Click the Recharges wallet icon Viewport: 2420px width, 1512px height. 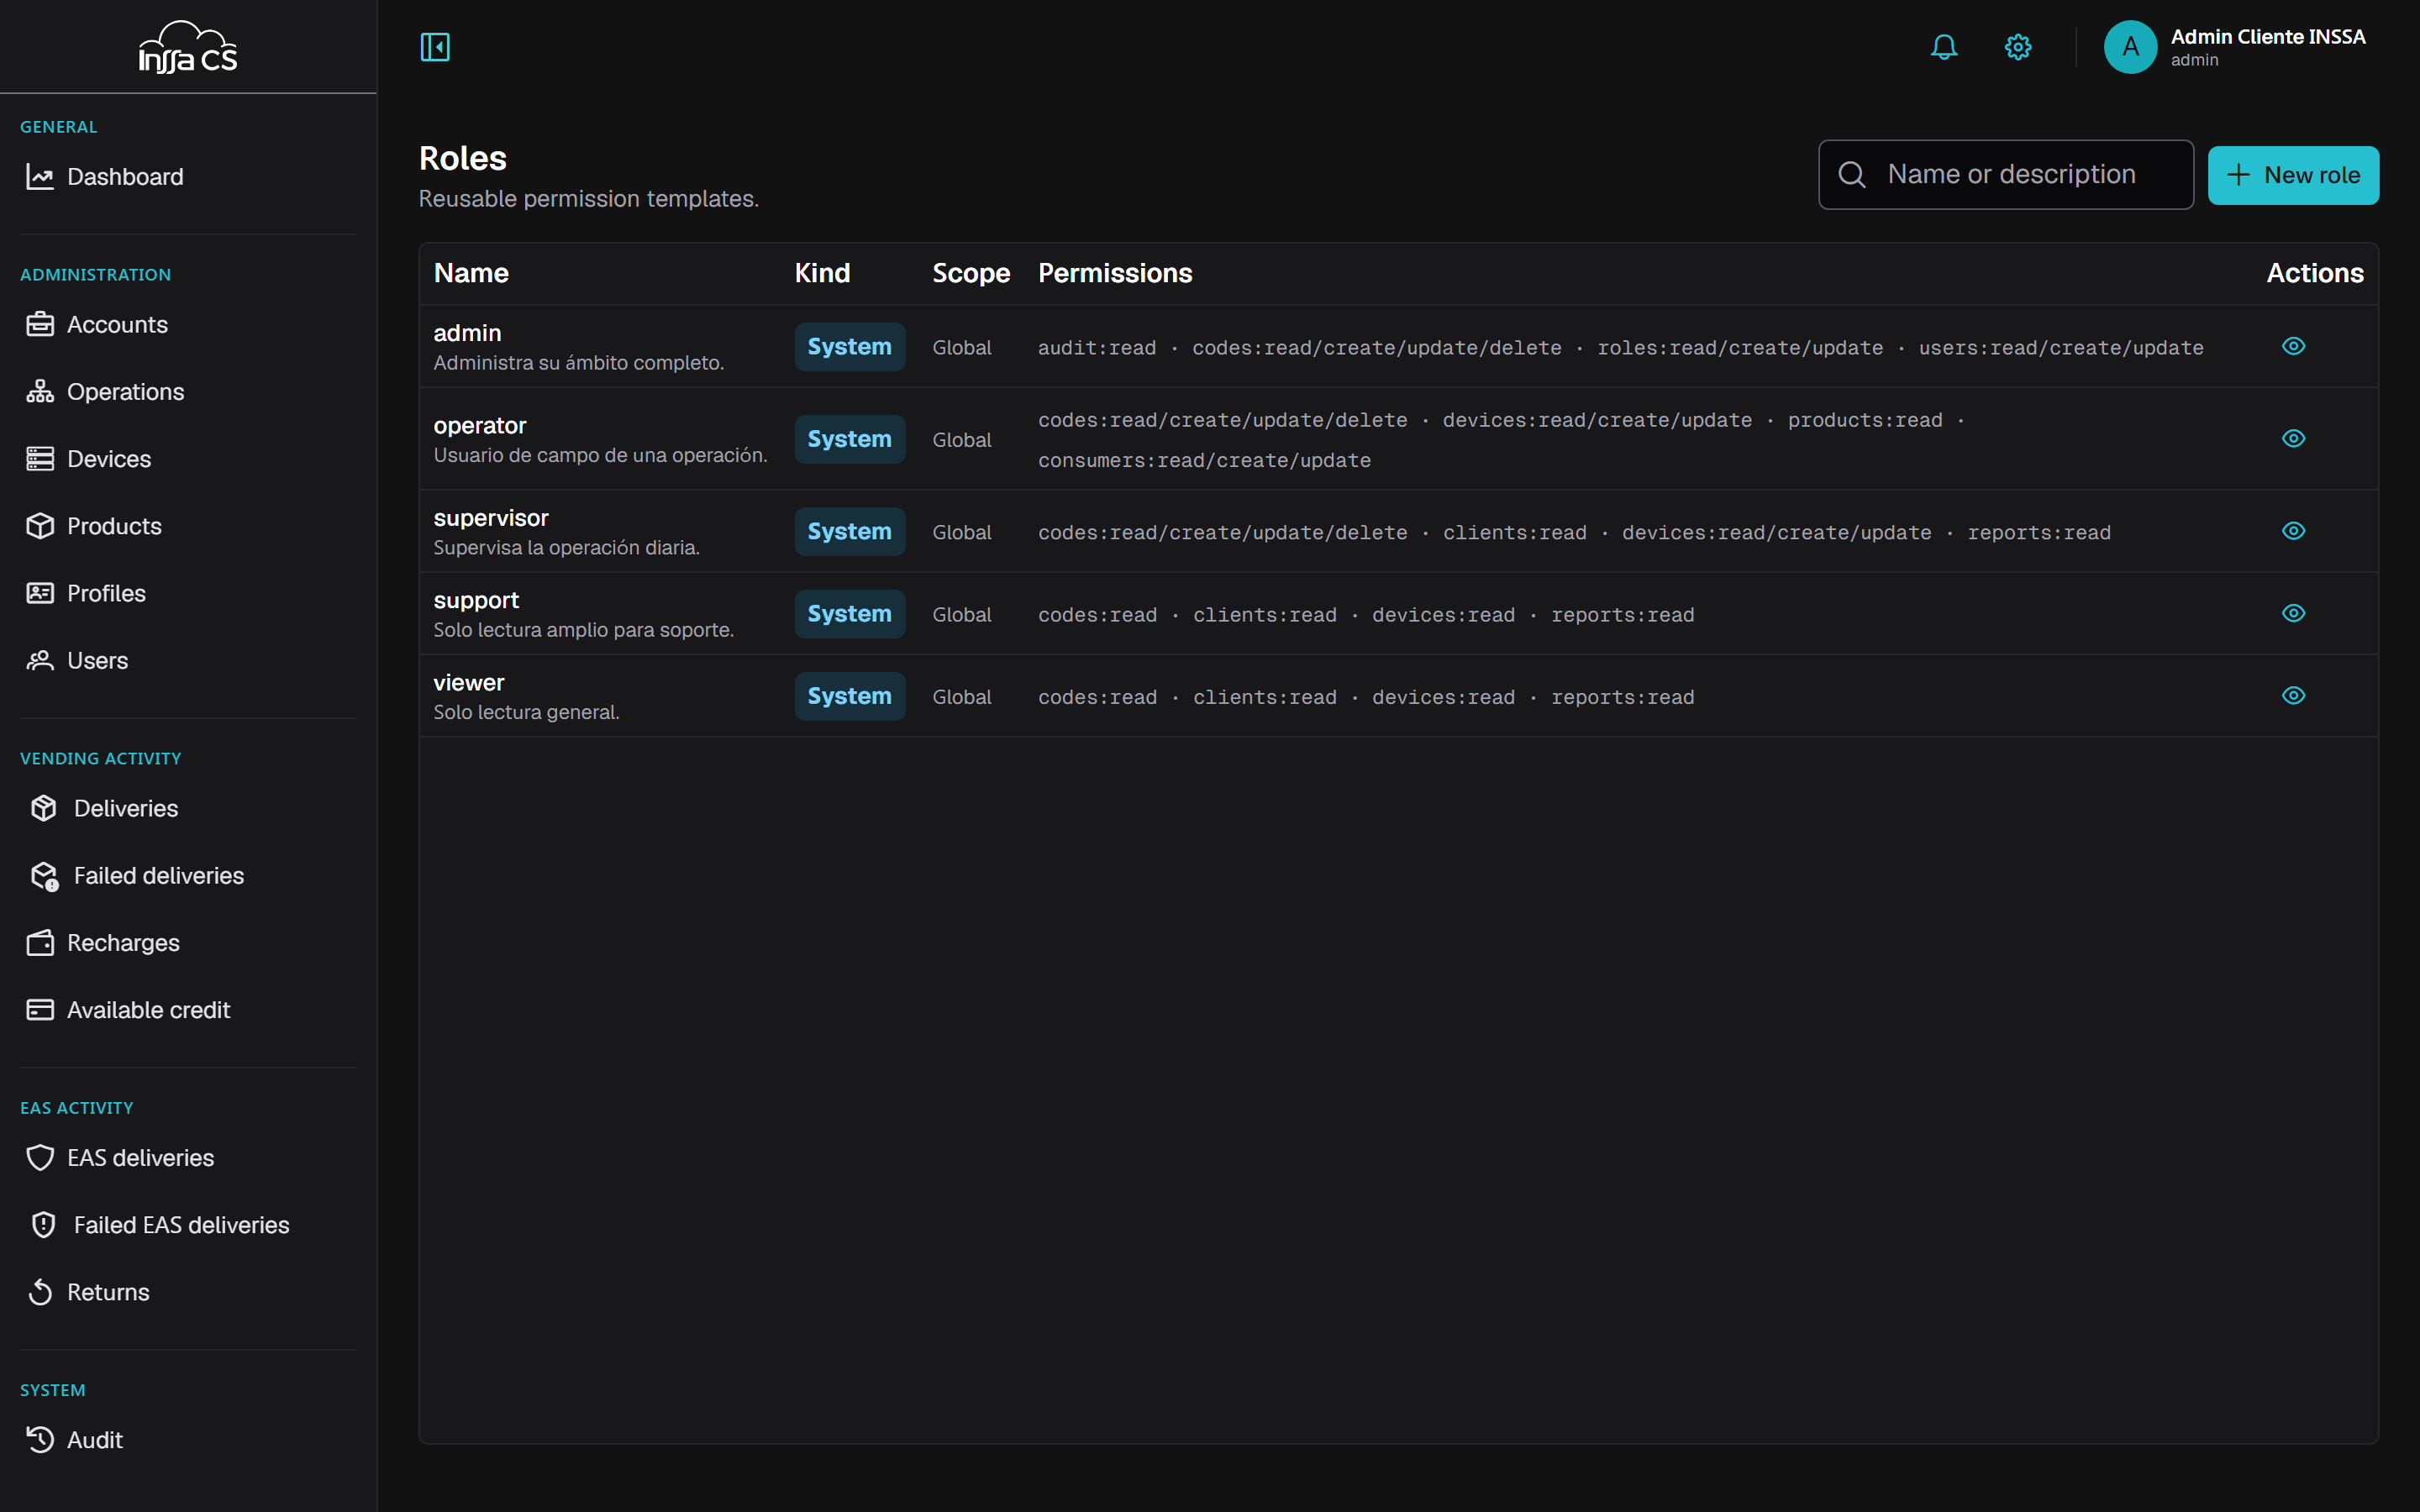(40, 943)
